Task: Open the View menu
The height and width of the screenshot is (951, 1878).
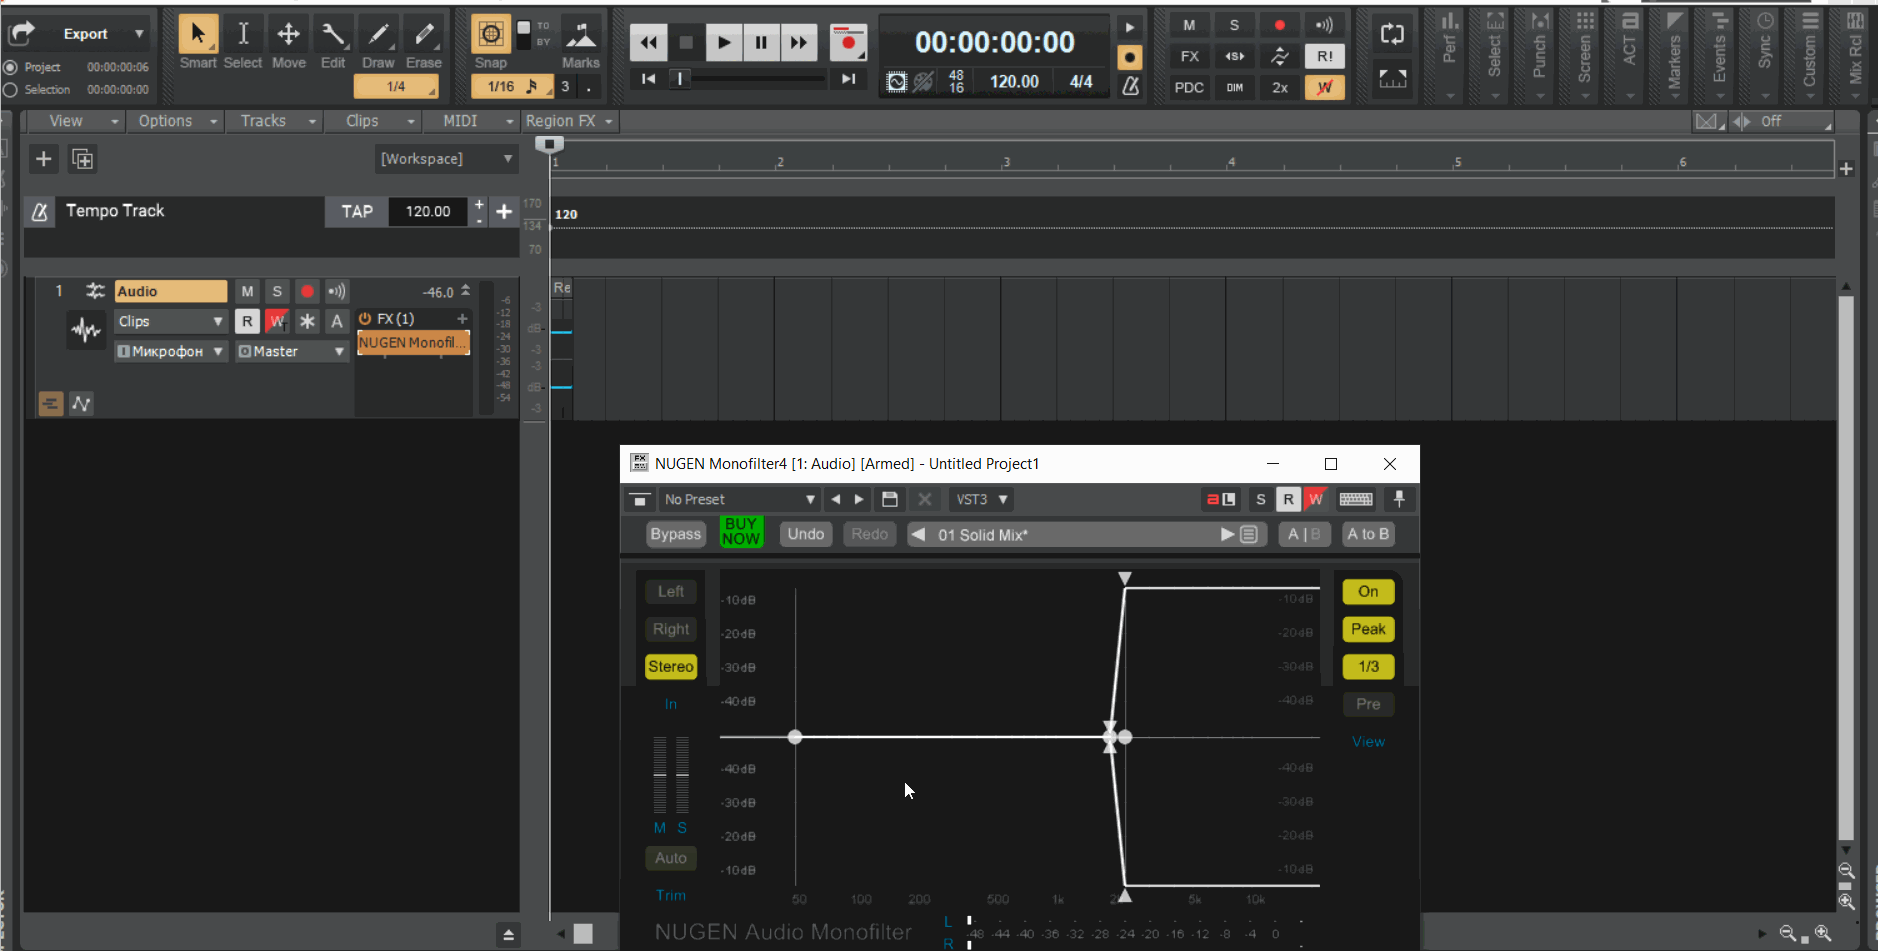Action: click(74, 121)
